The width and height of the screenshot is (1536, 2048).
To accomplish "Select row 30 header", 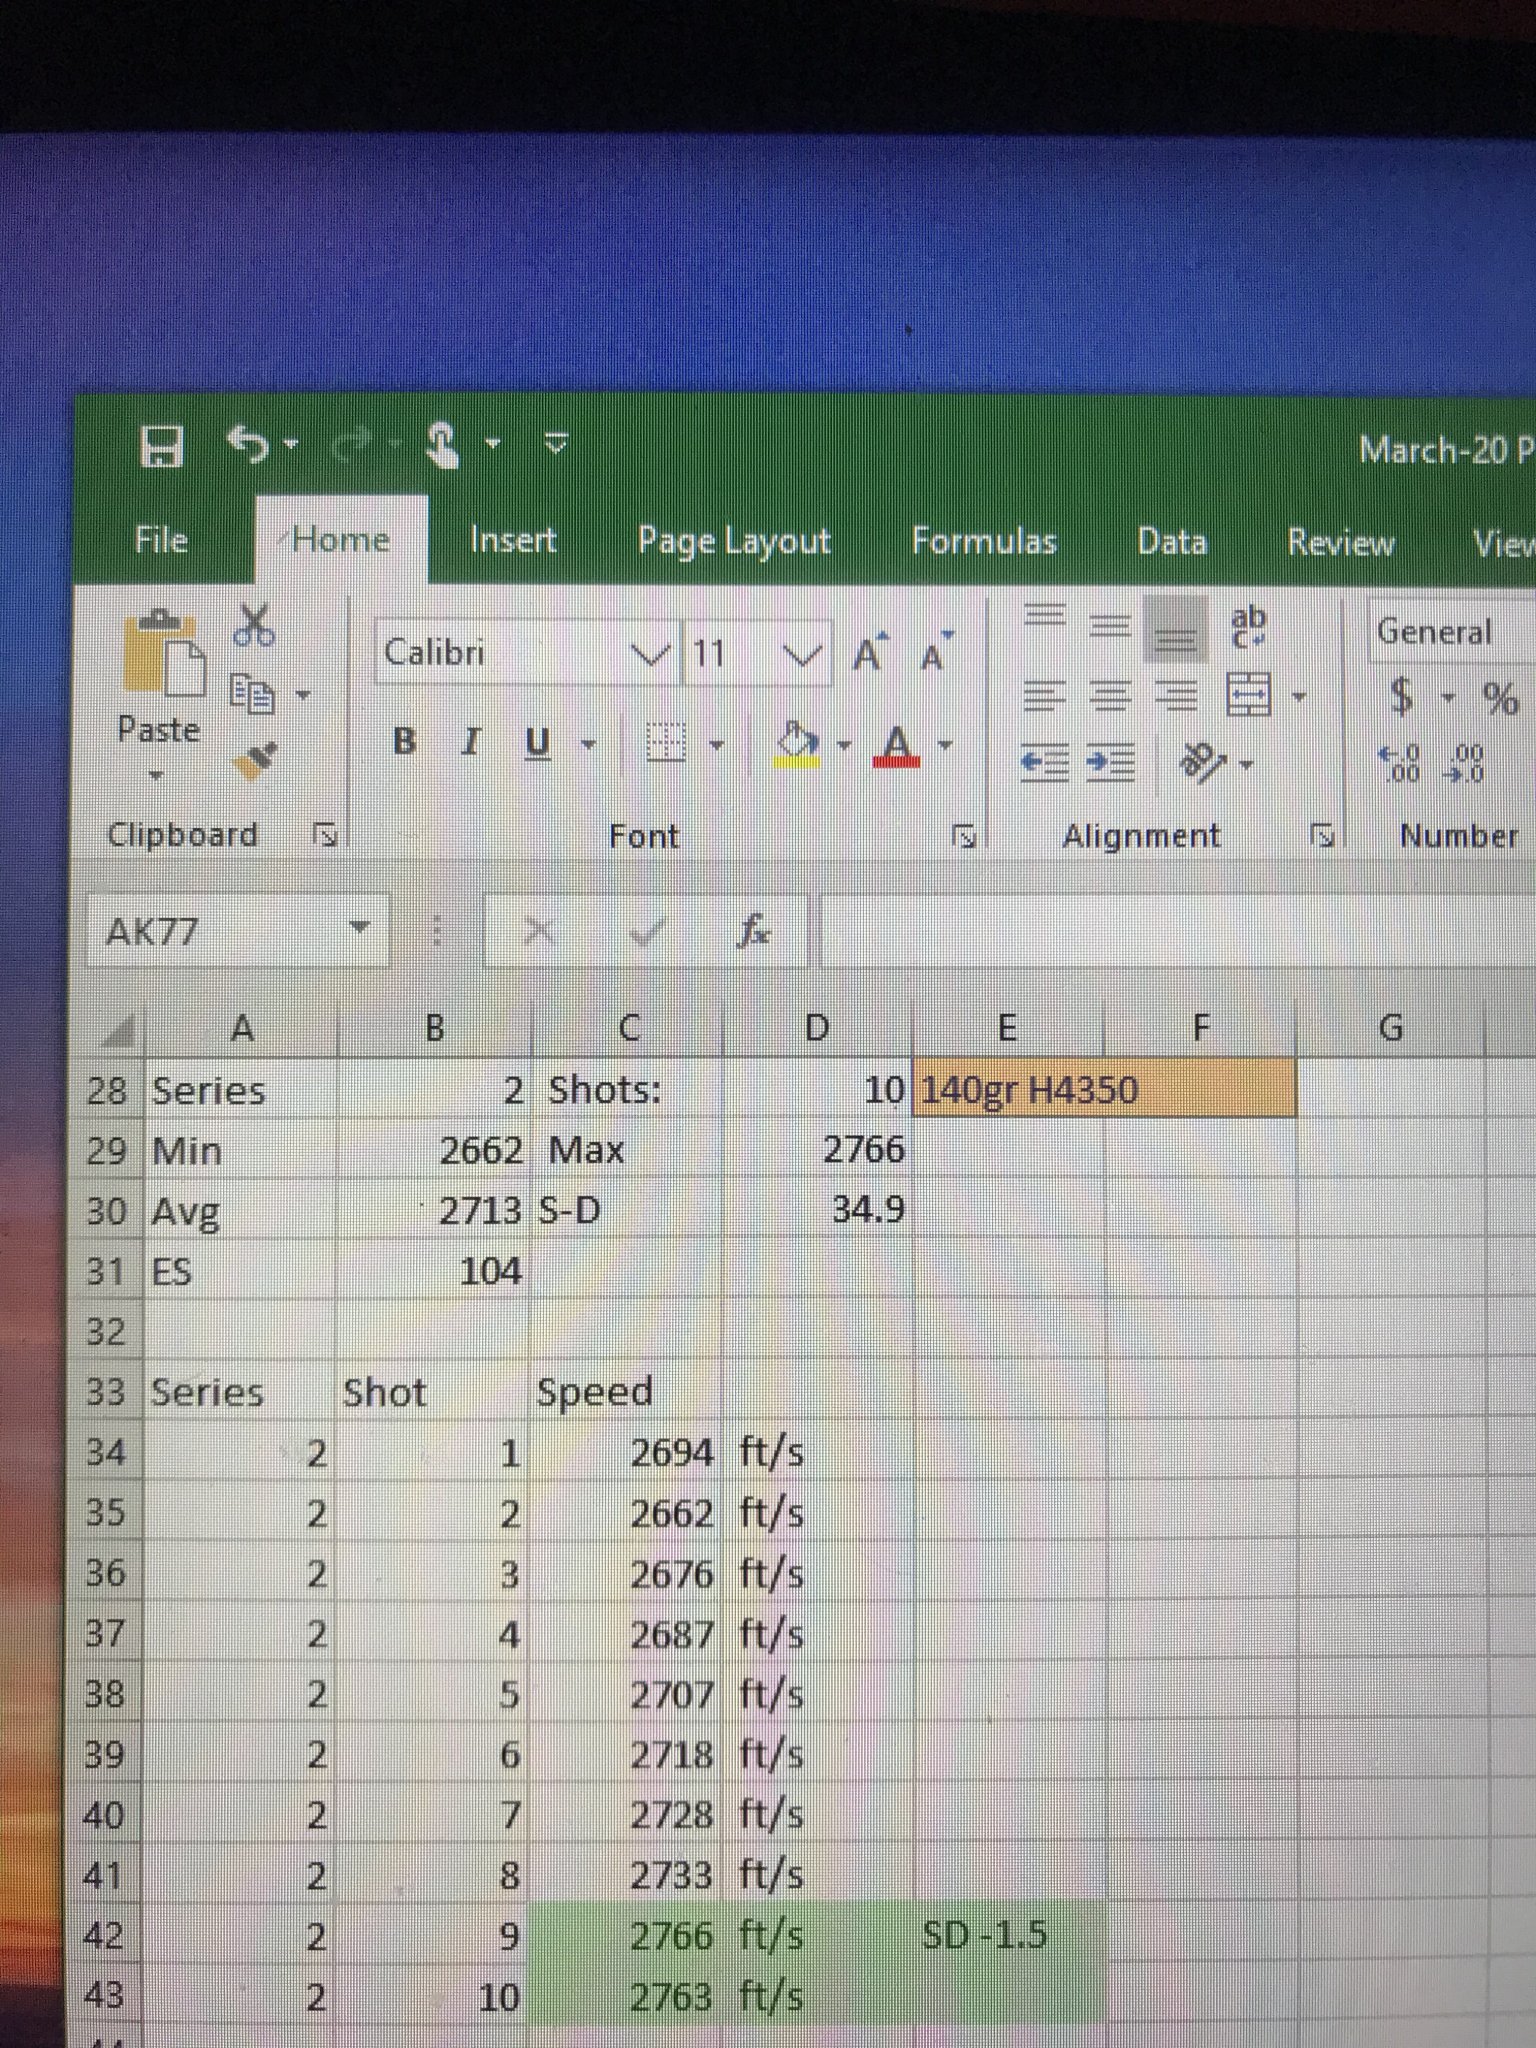I will tap(106, 1212).
